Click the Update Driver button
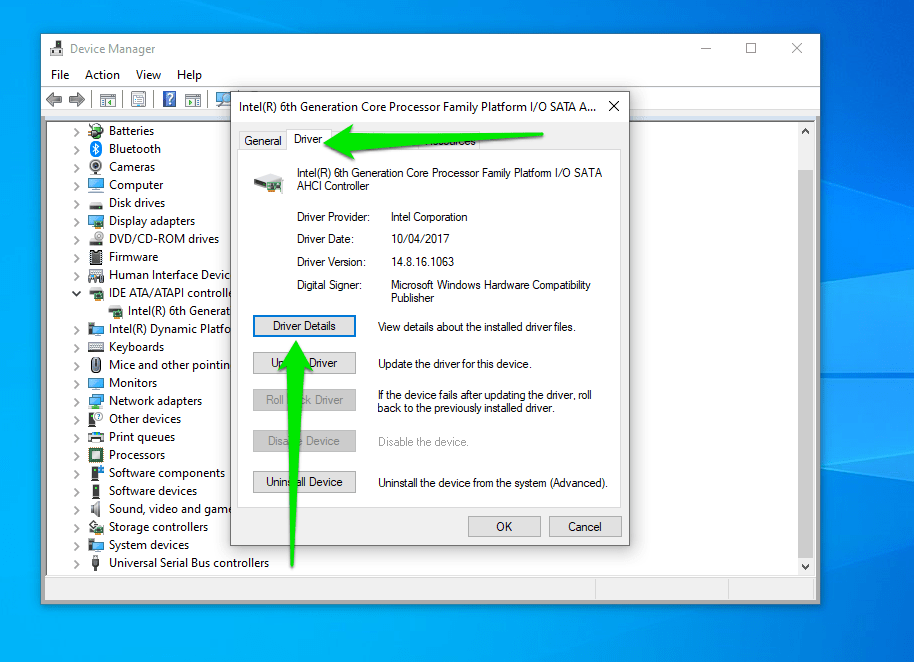This screenshot has height=662, width=914. (304, 363)
